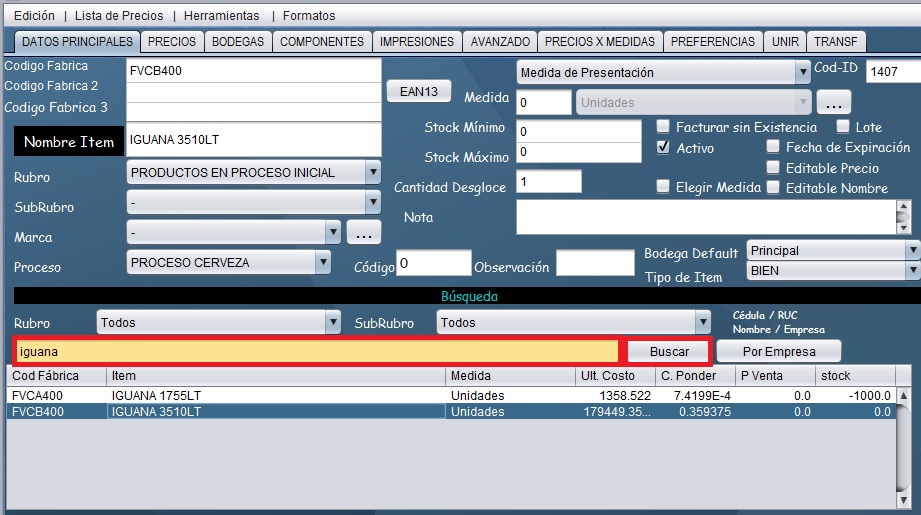Uncheck the Activo checkbox
Screen dimensions: 921x515
pos(663,147)
